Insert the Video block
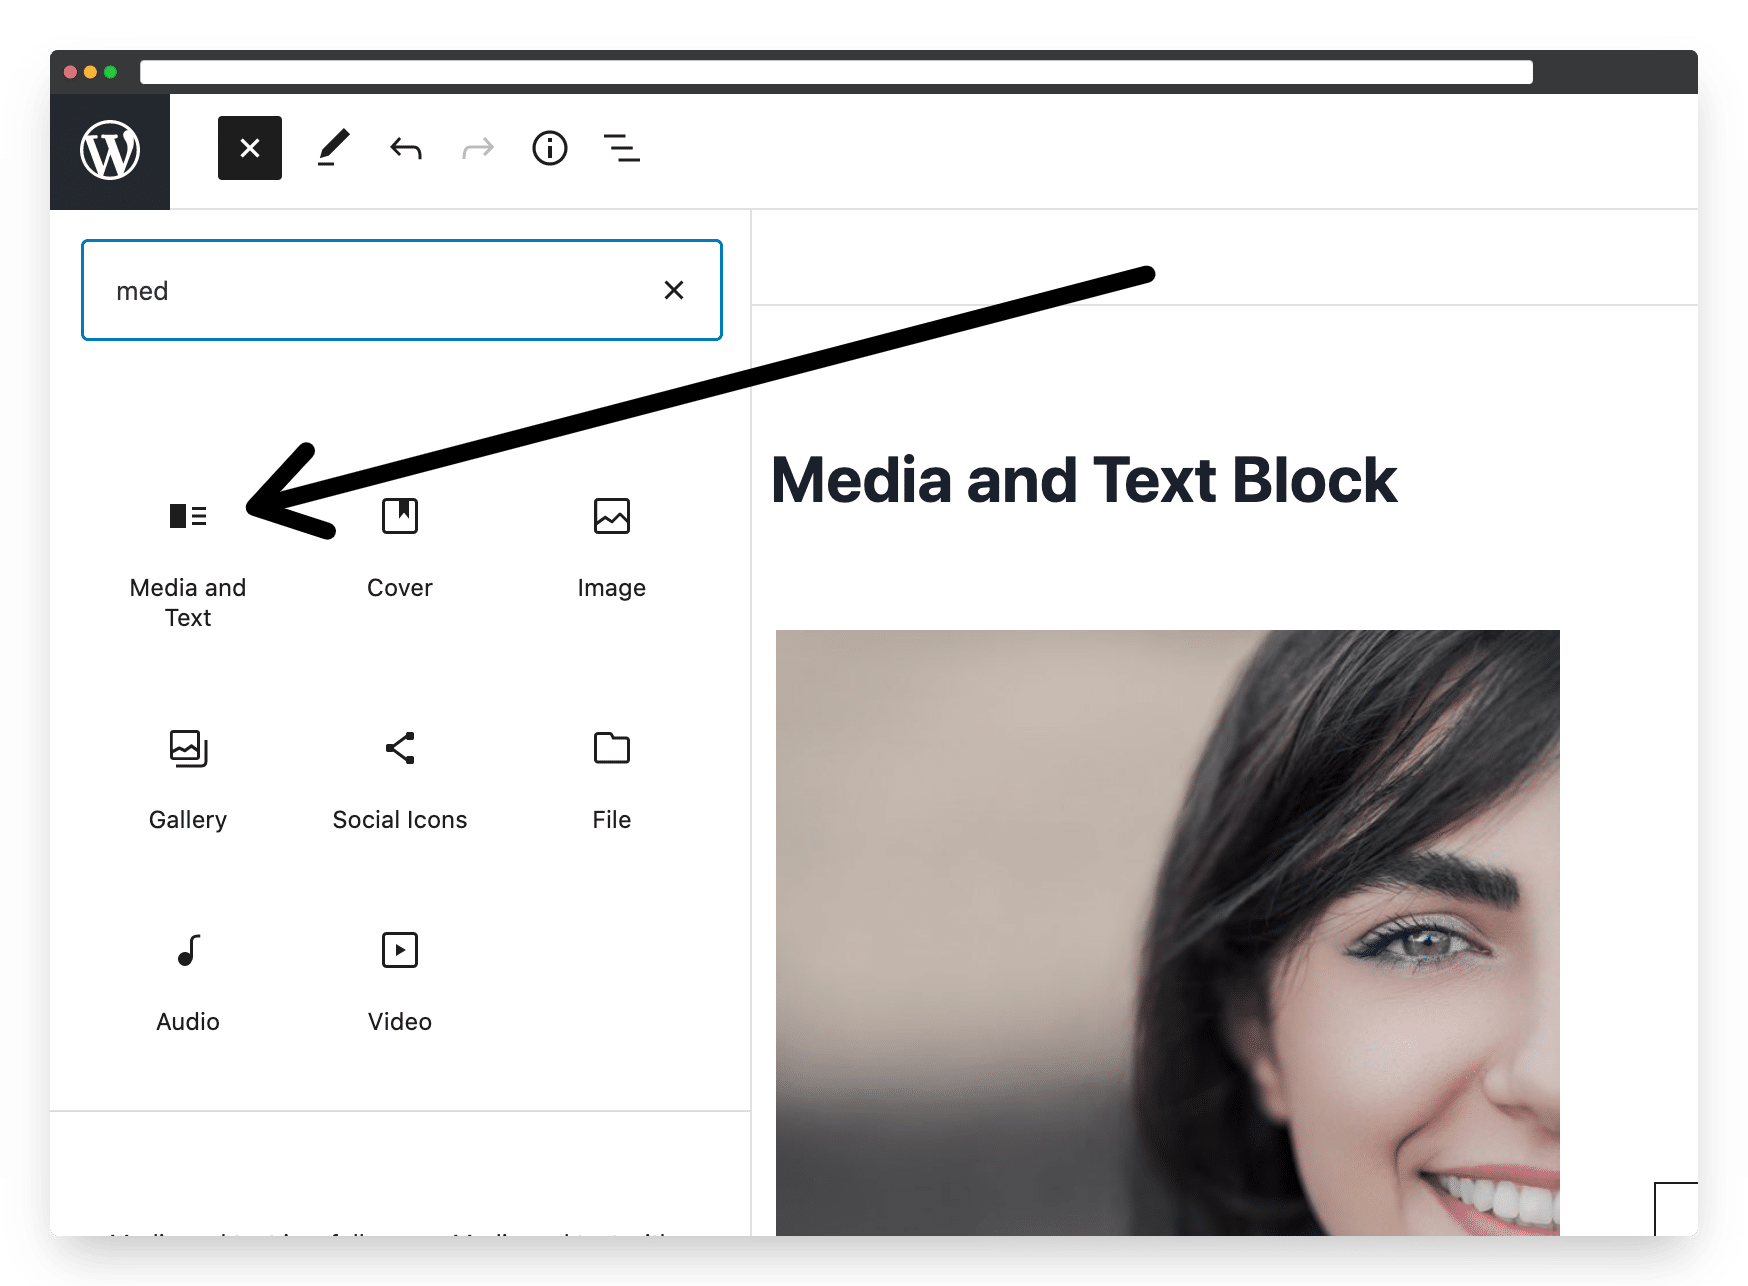 400,982
